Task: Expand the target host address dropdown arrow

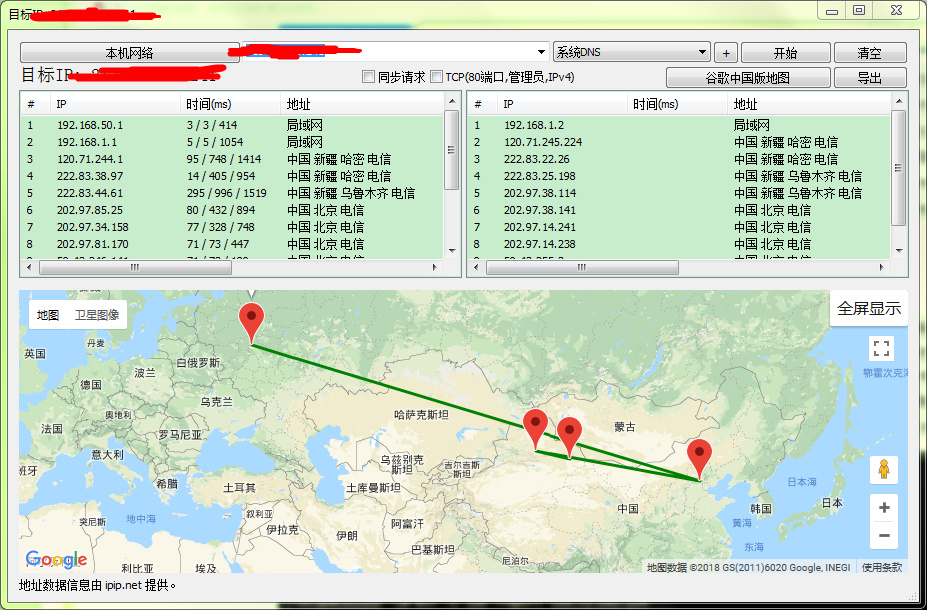Action: pyautogui.click(x=541, y=52)
